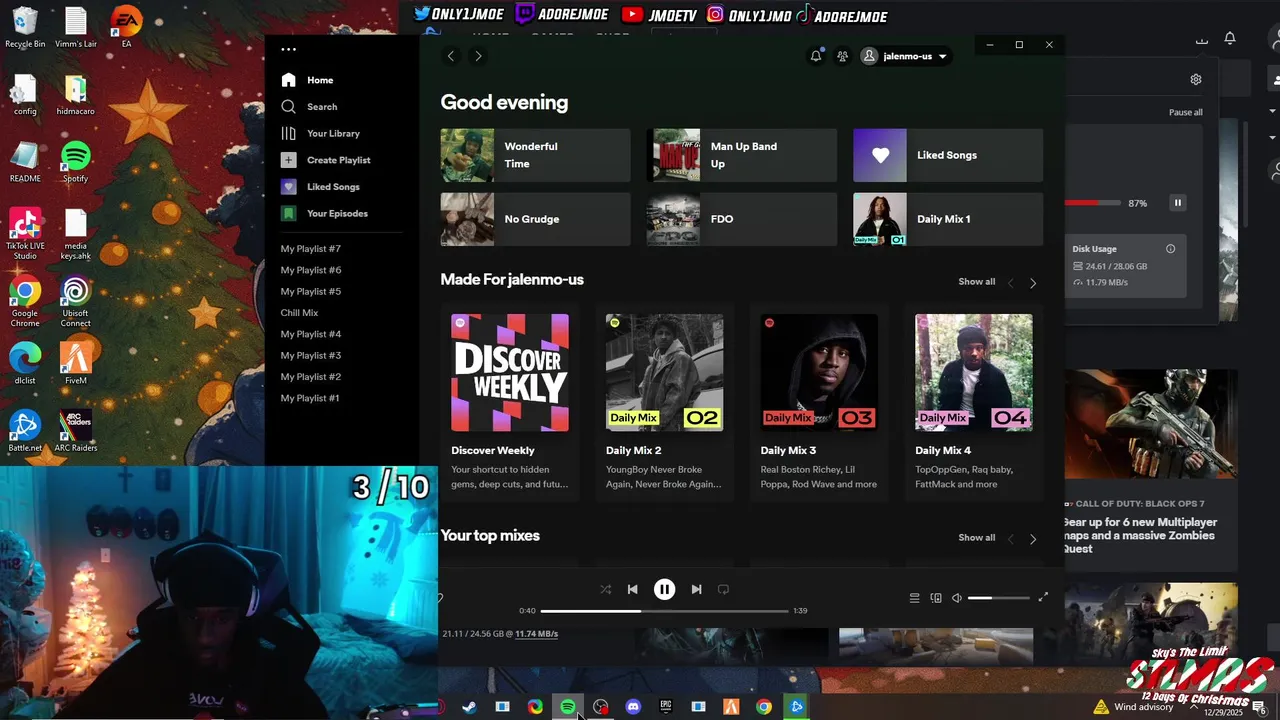Open Your Episodes in the sidebar
The image size is (1280, 720).
(x=324, y=213)
